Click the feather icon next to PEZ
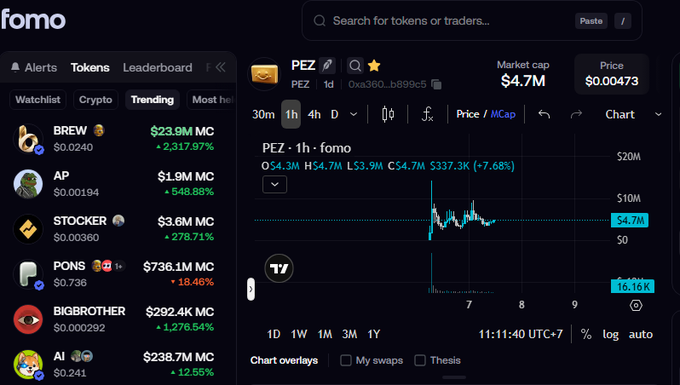The width and height of the screenshot is (680, 385). [327, 66]
